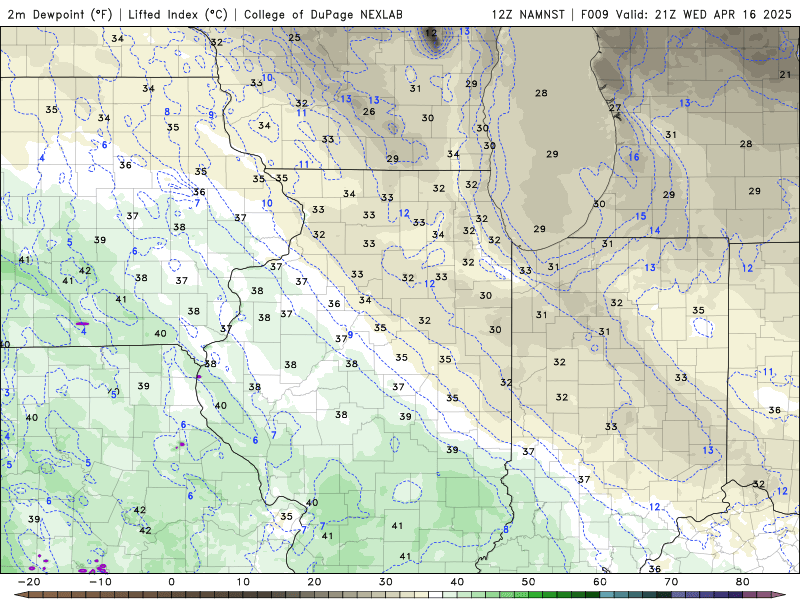Click the "F009" forecast hour text

pos(595,14)
